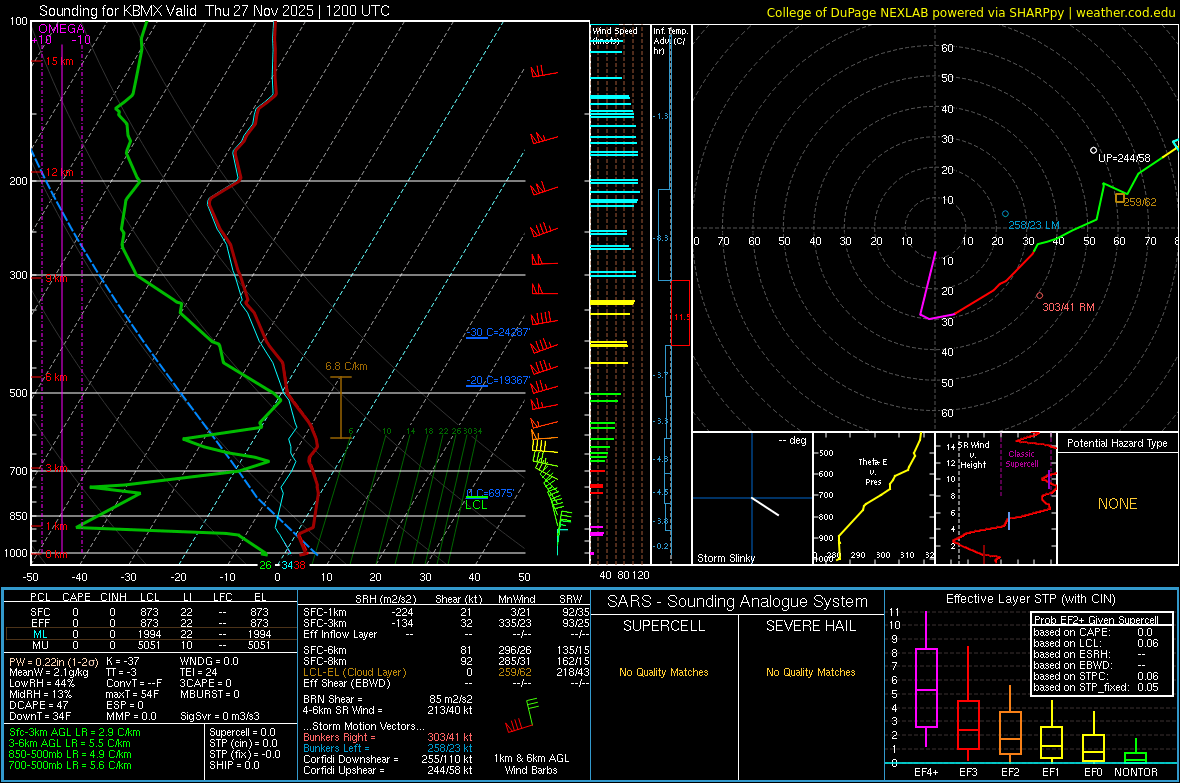Select the '12 km' height marker label
1180x783 pixels.
pyautogui.click(x=59, y=173)
